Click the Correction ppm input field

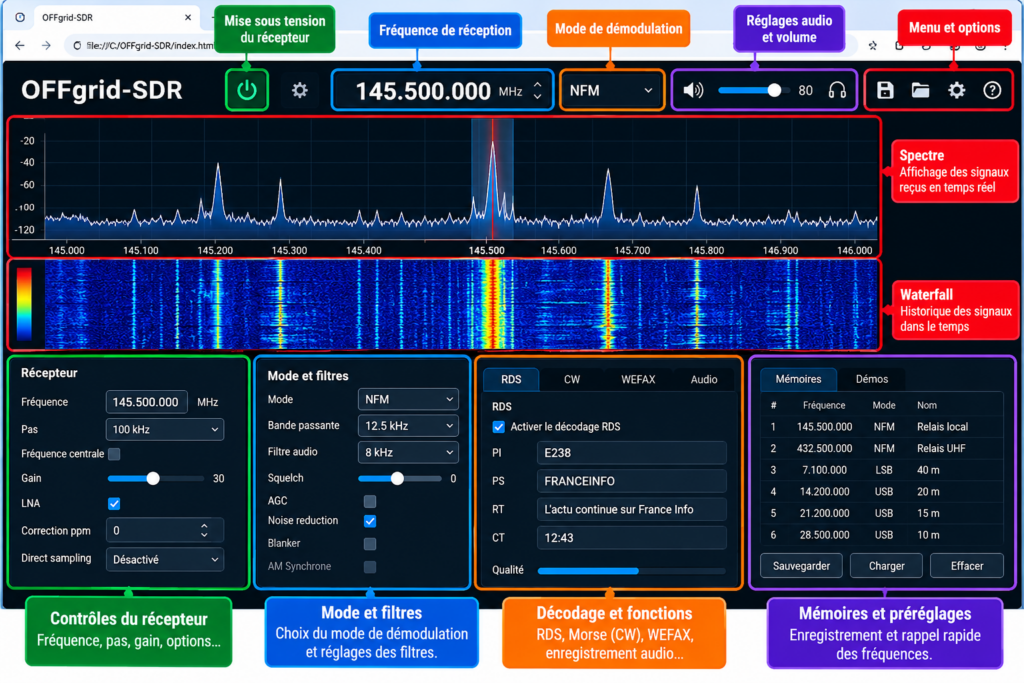(165, 530)
